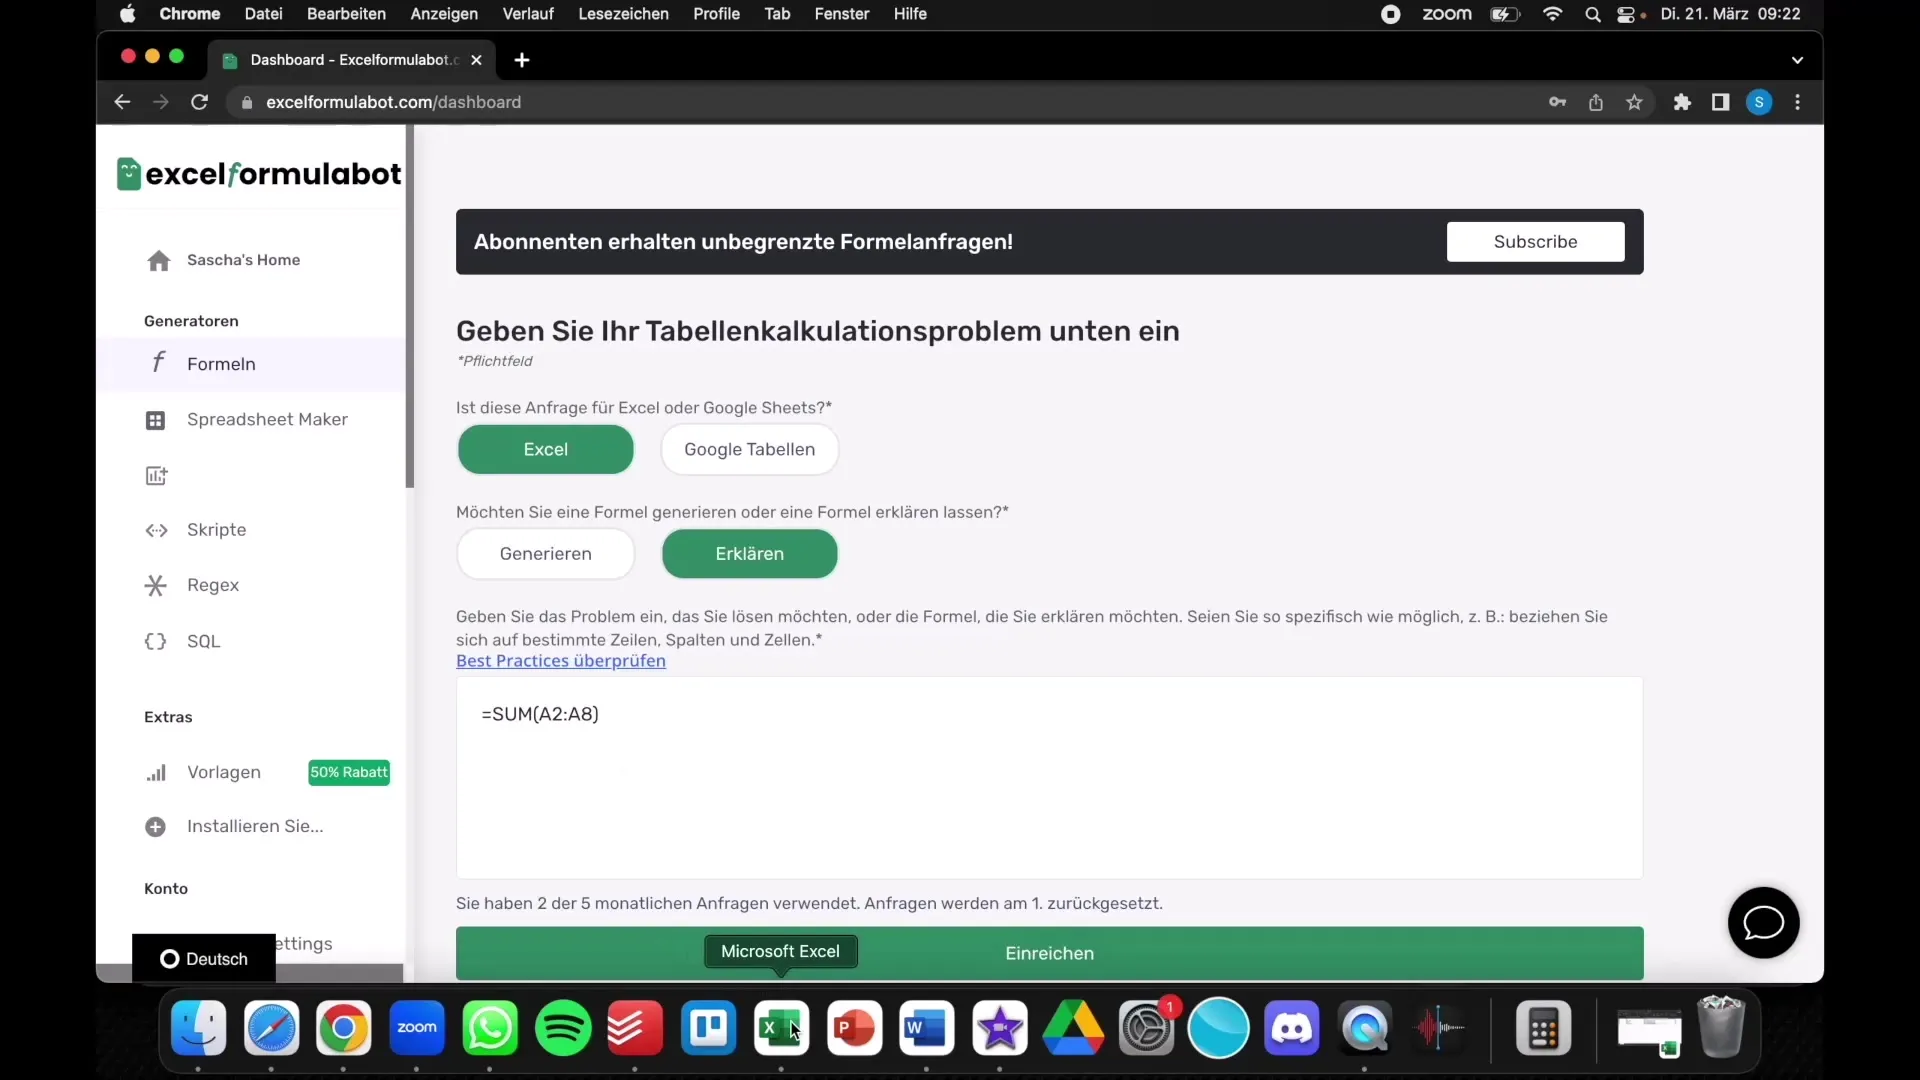Open a new browser tab
This screenshot has width=1920, height=1080.
coord(522,60)
